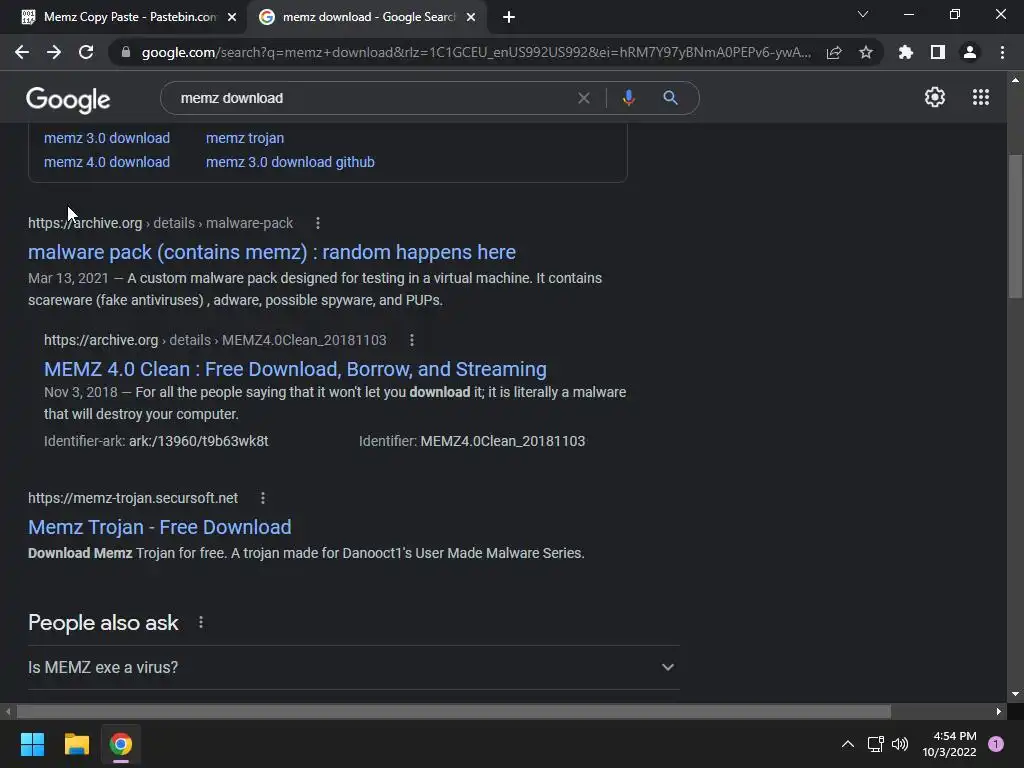The image size is (1024, 768).
Task: Open related search 'memz 3.0 download'
Action: point(107,138)
